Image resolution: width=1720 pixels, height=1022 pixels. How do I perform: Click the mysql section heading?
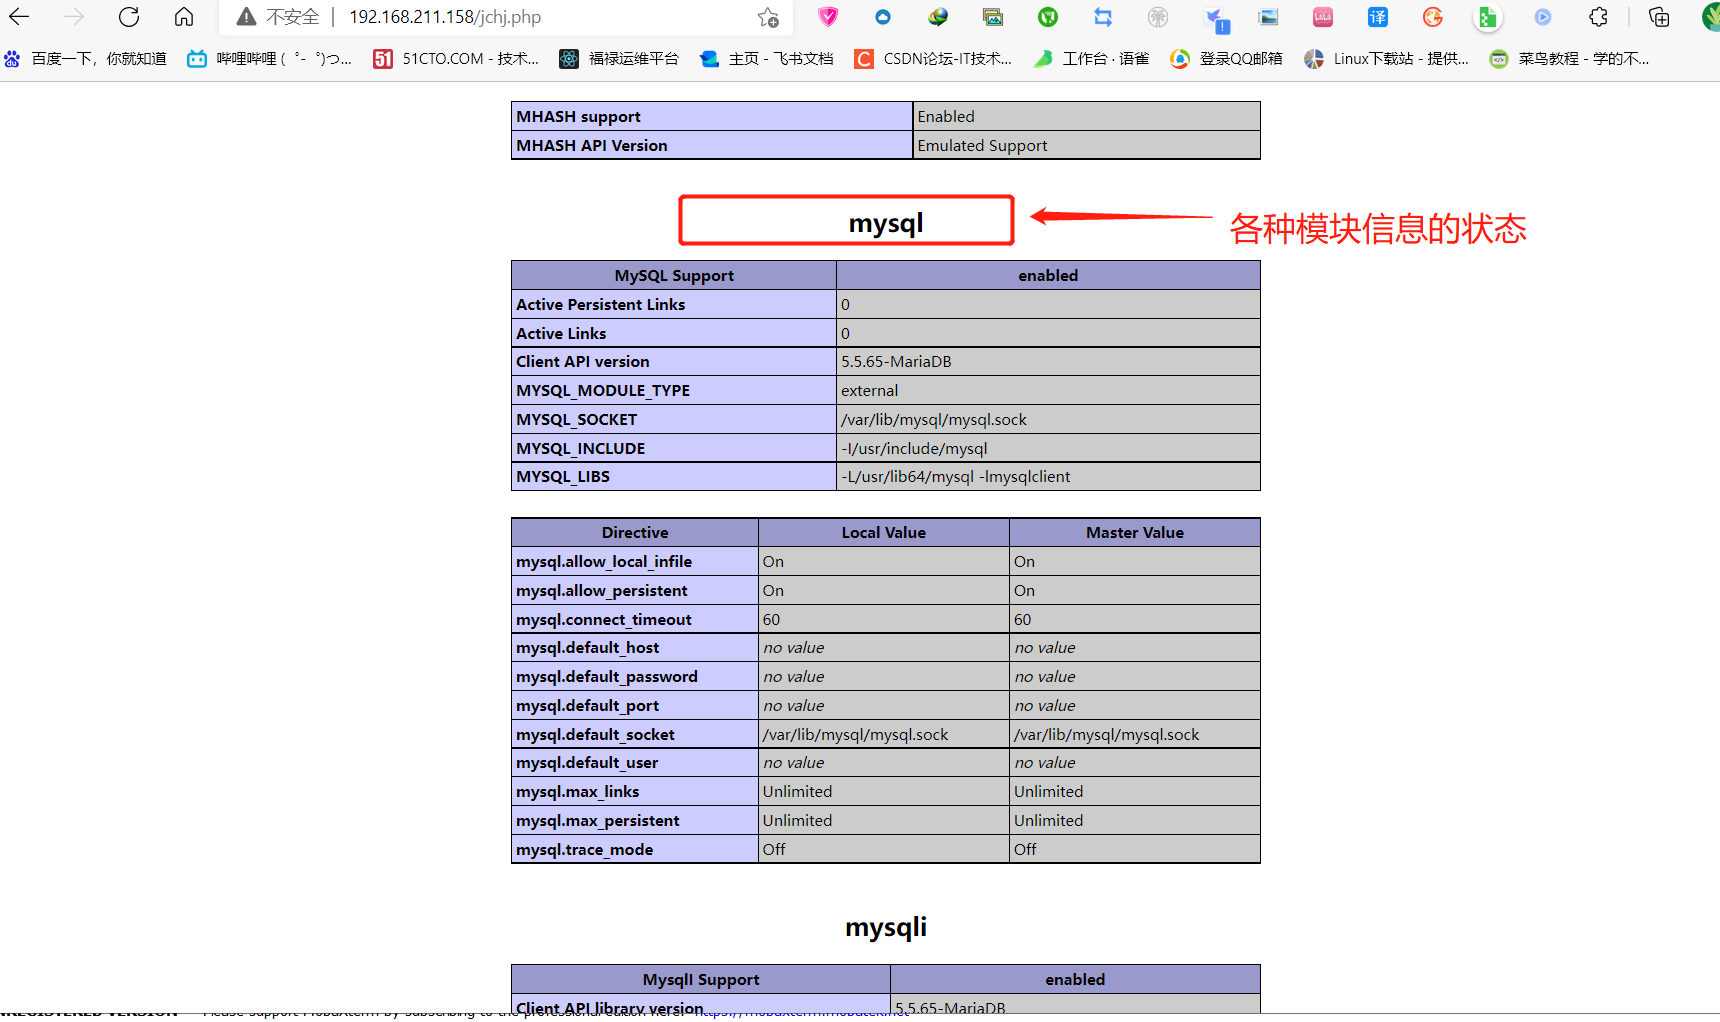click(886, 223)
